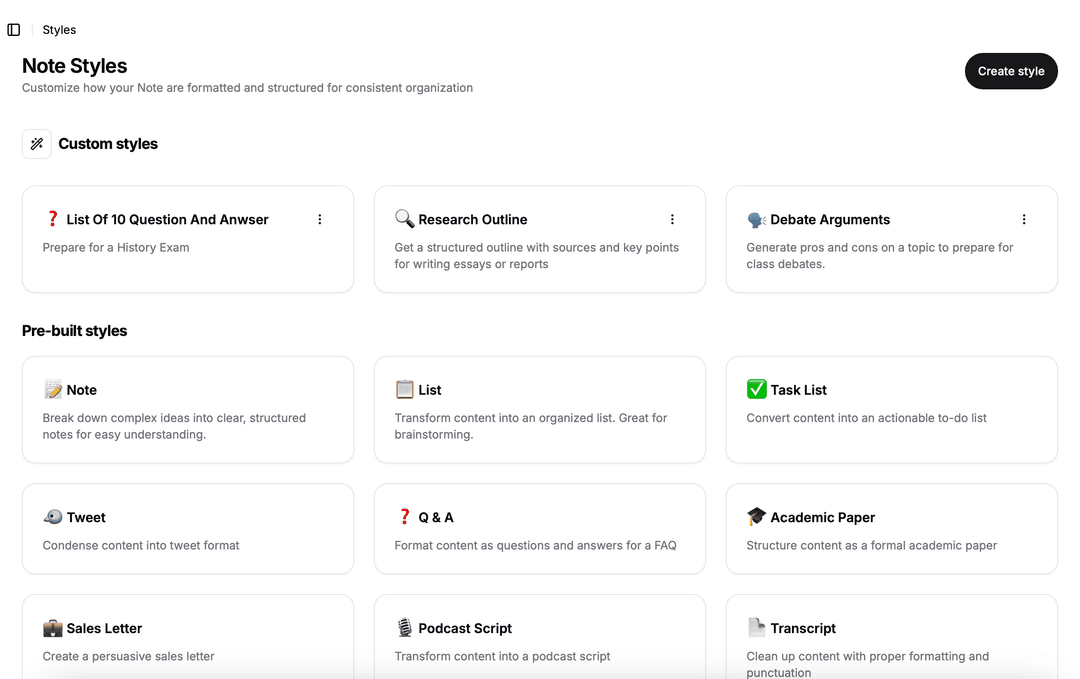The height and width of the screenshot is (679, 1080).
Task: Open the Note pre-built style card
Action: [x=188, y=410]
